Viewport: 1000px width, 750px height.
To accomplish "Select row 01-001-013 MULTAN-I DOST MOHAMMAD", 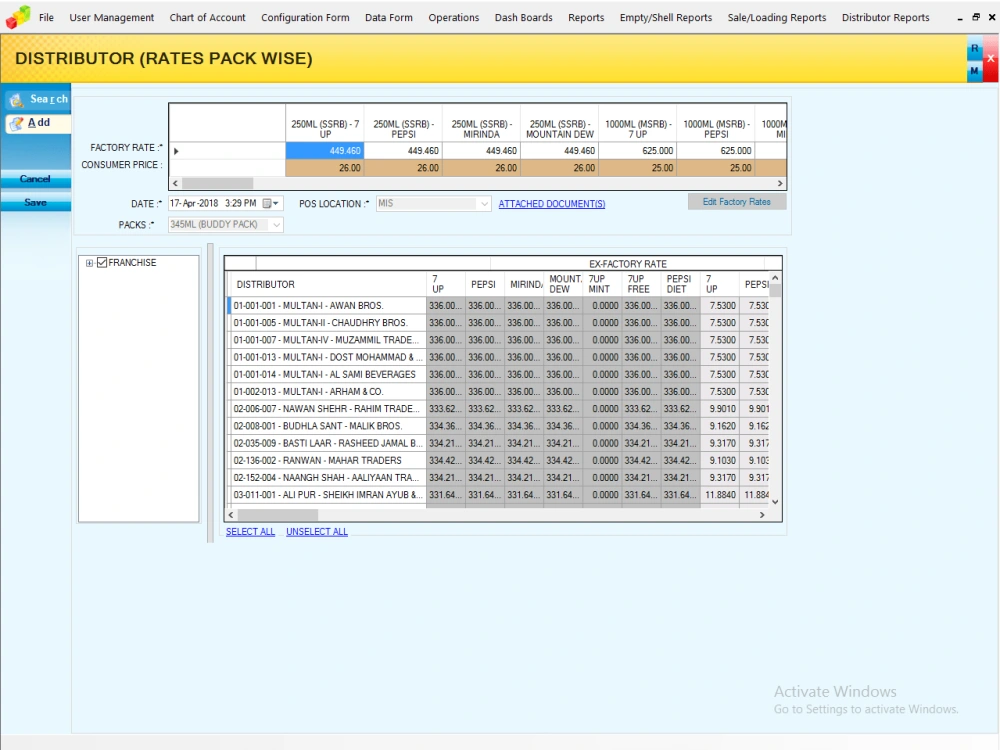I will [x=327, y=357].
